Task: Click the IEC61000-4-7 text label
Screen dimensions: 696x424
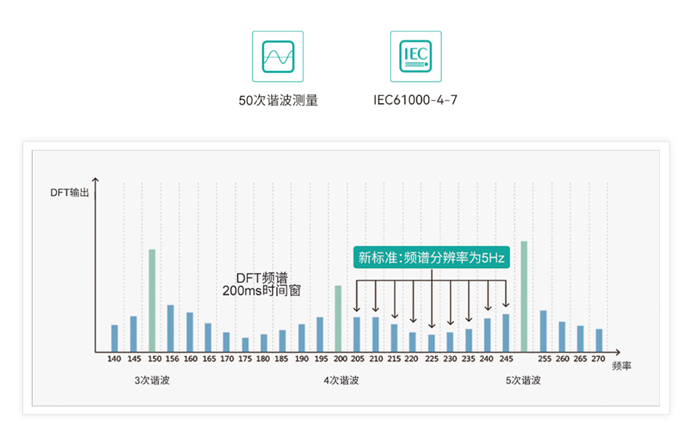Action: [x=415, y=101]
